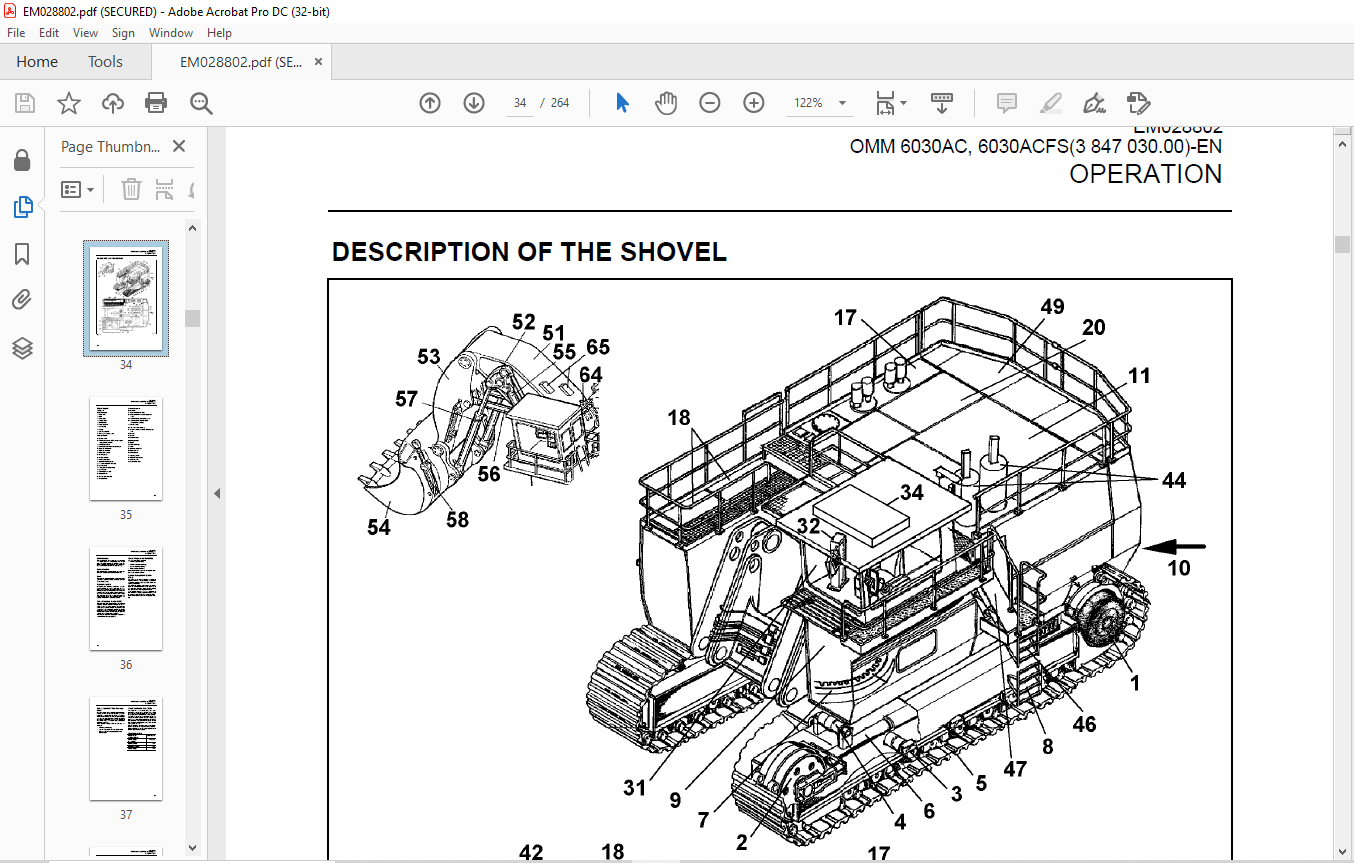Toggle Page Thumbnails sidebar icon

pos(22,207)
